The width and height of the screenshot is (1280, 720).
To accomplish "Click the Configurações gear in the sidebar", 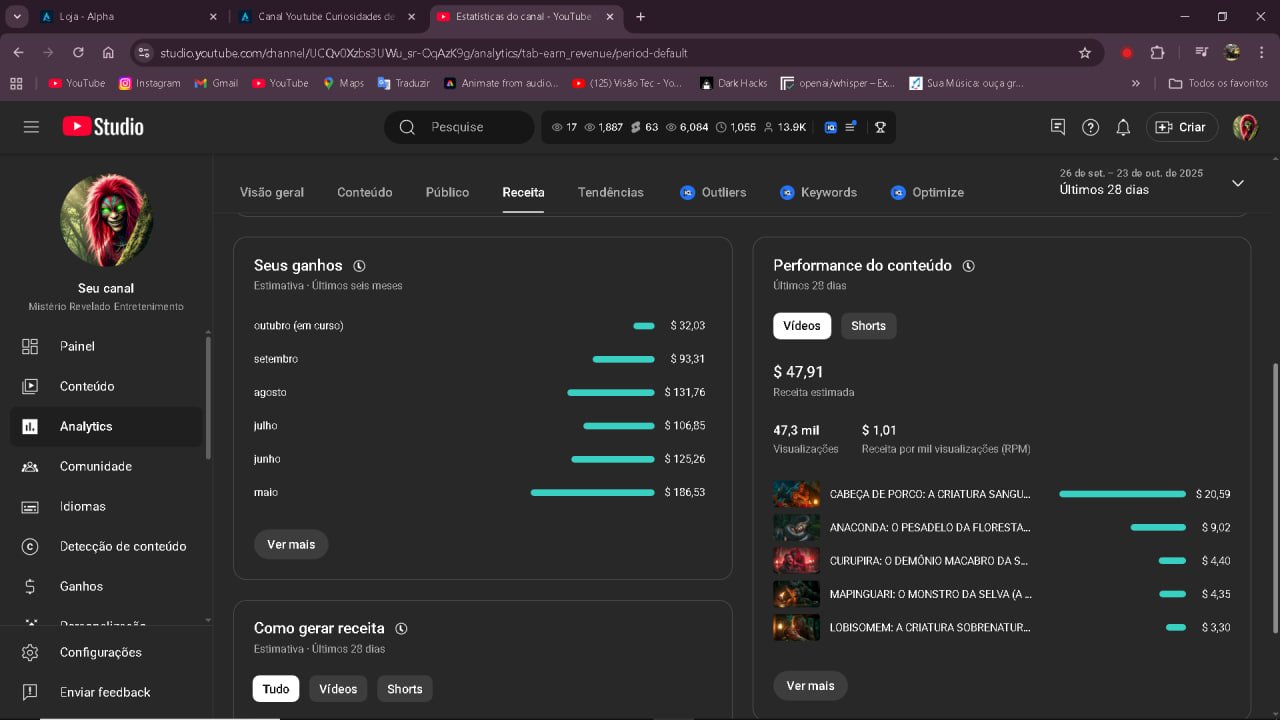I will pyautogui.click(x=30, y=652).
